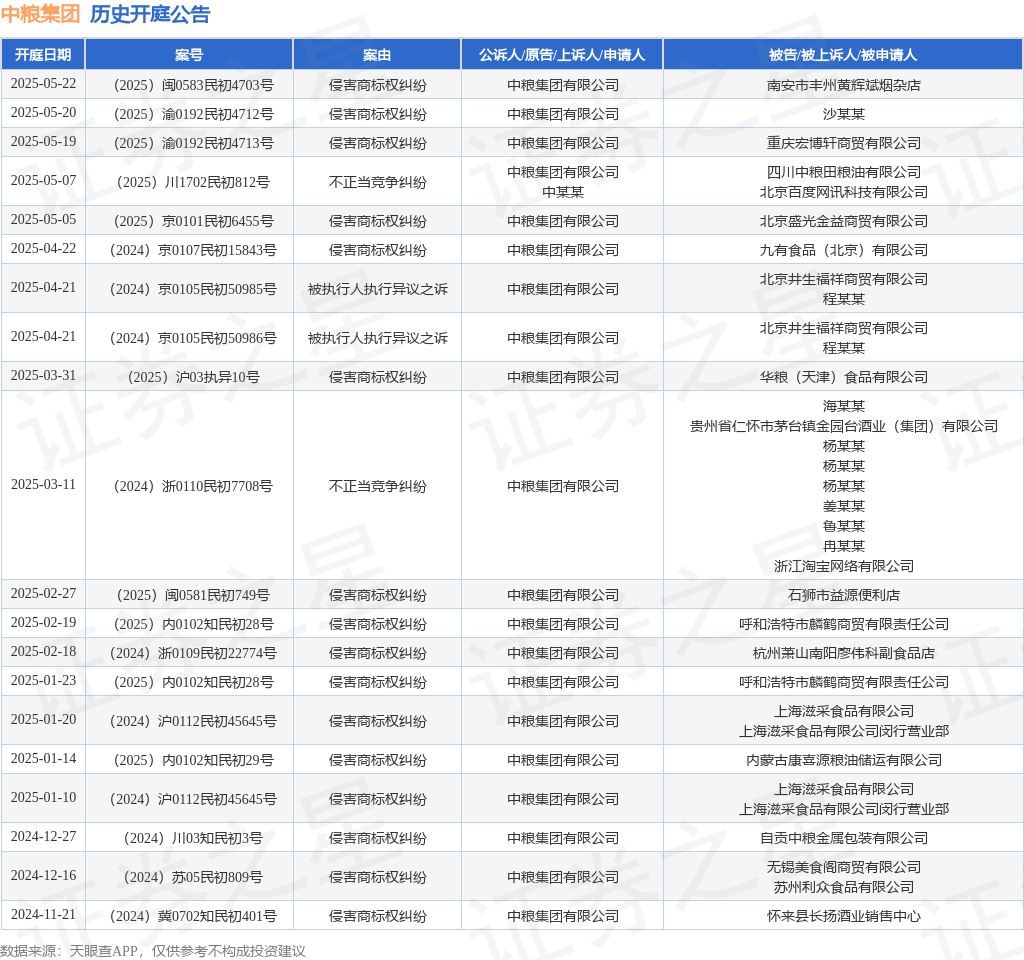Click the 开庭日期 column header
The height and width of the screenshot is (960, 1024).
tap(43, 55)
